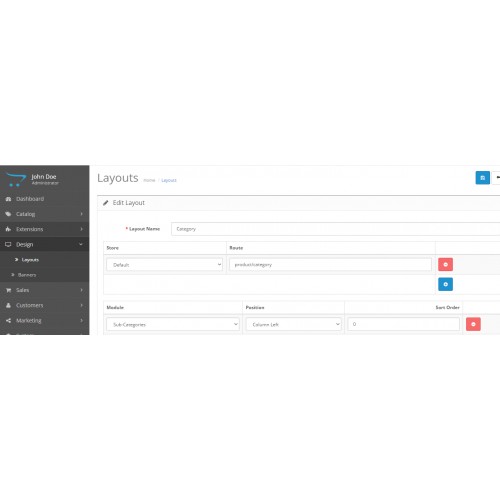Image resolution: width=500 pixels, height=500 pixels.
Task: Click the Catalog tag icon in sidebar
Action: [8, 214]
